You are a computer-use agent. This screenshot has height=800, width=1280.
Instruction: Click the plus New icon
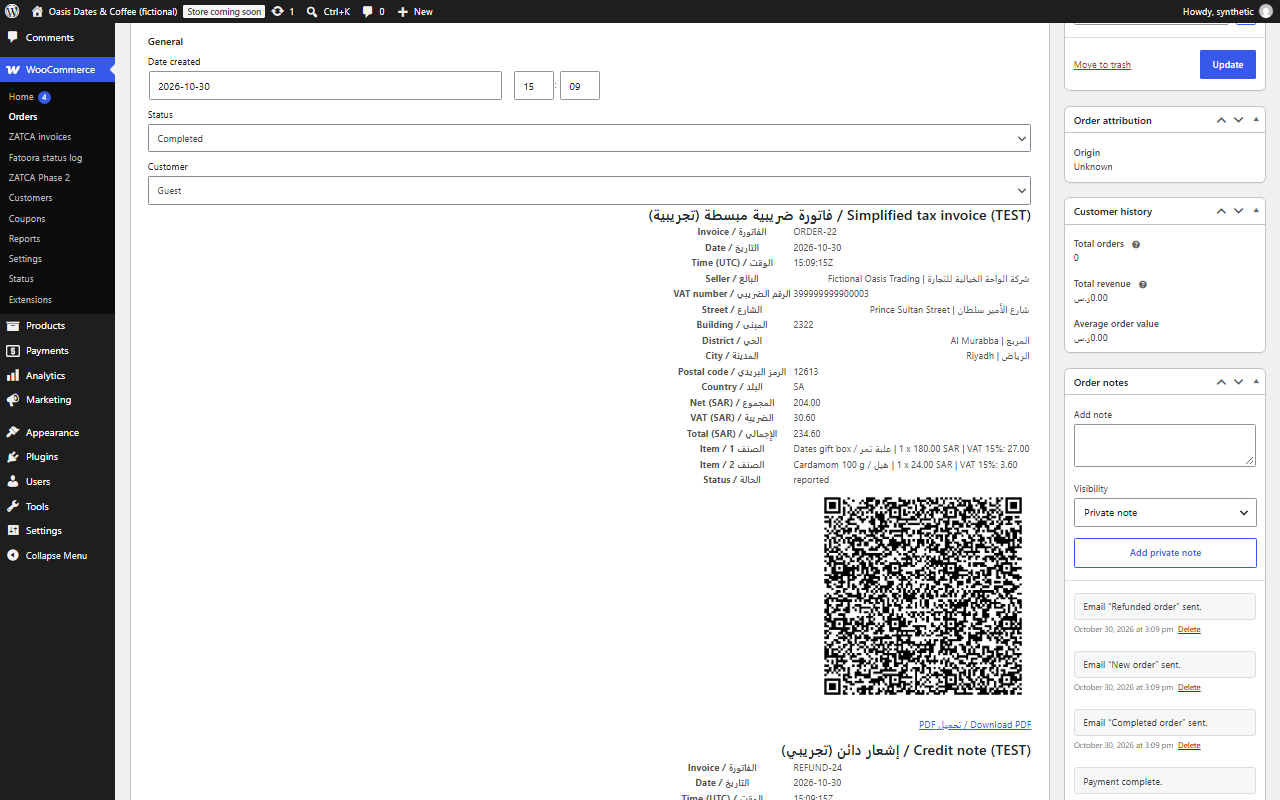tap(402, 11)
